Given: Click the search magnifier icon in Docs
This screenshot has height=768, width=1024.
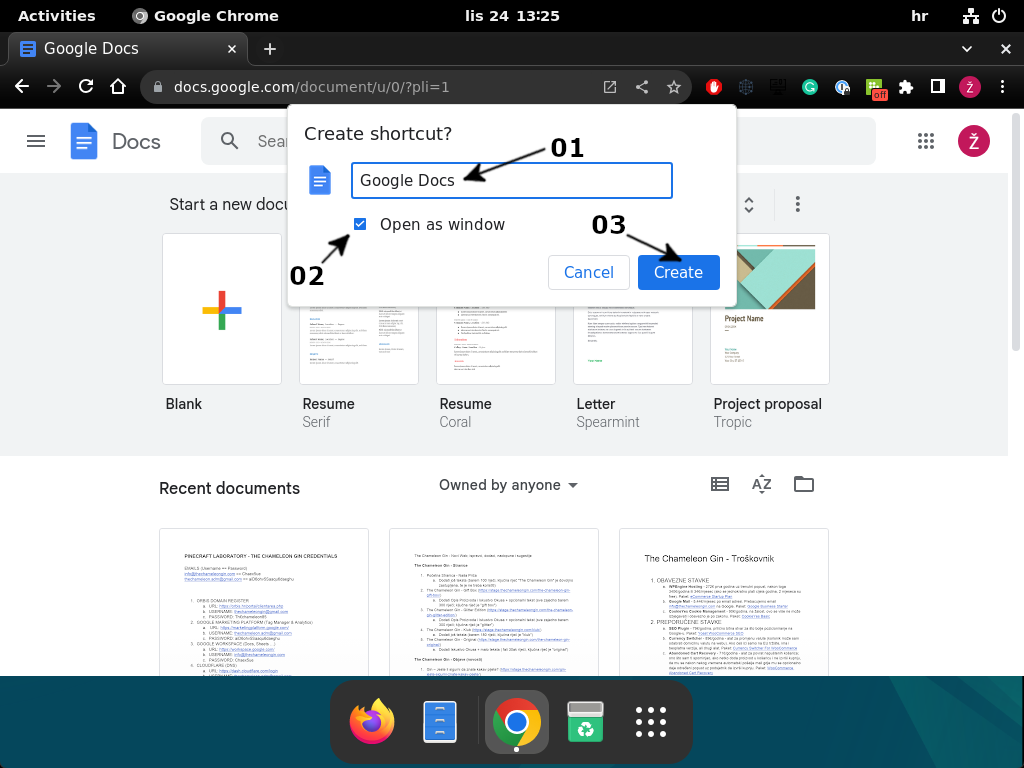Looking at the screenshot, I should click(229, 141).
